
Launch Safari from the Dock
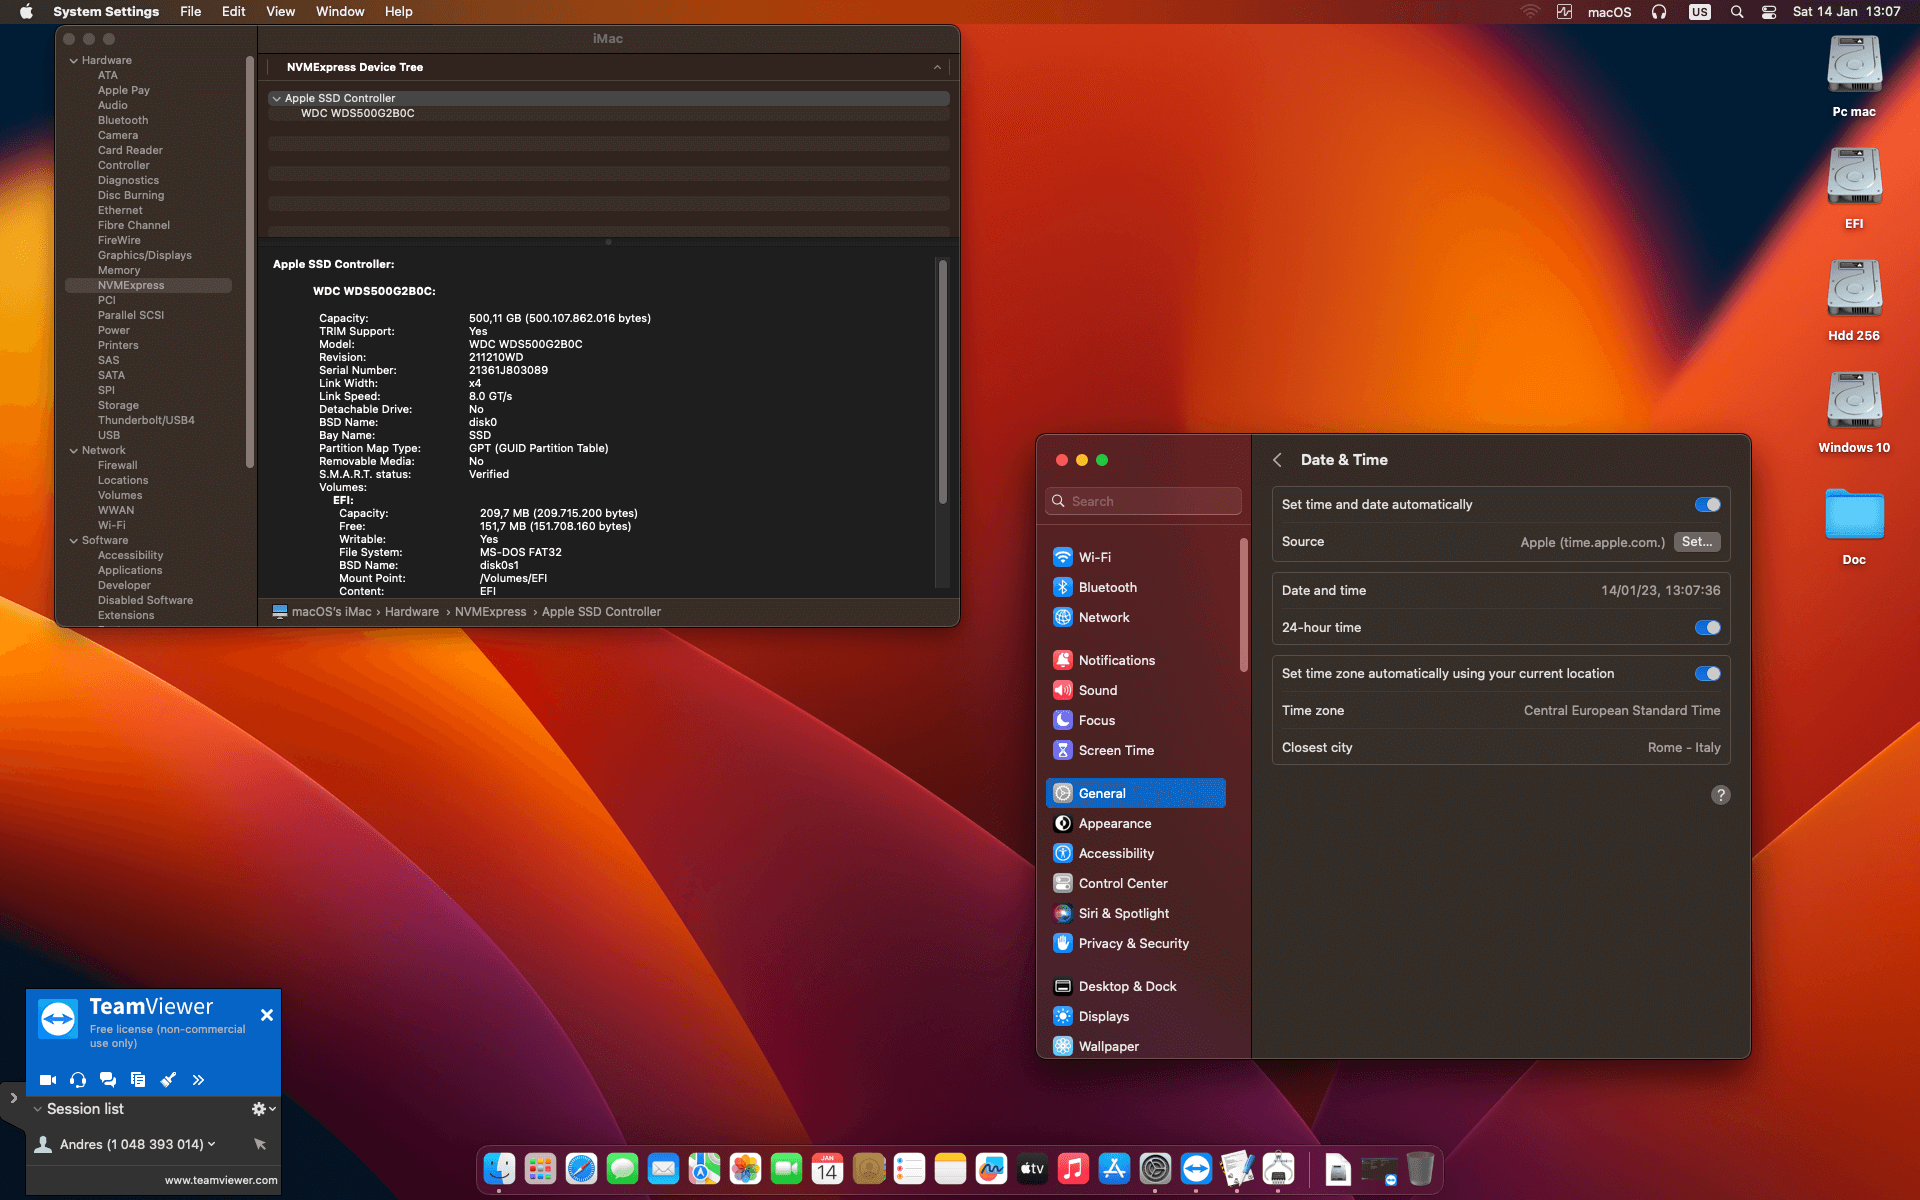click(x=581, y=1168)
